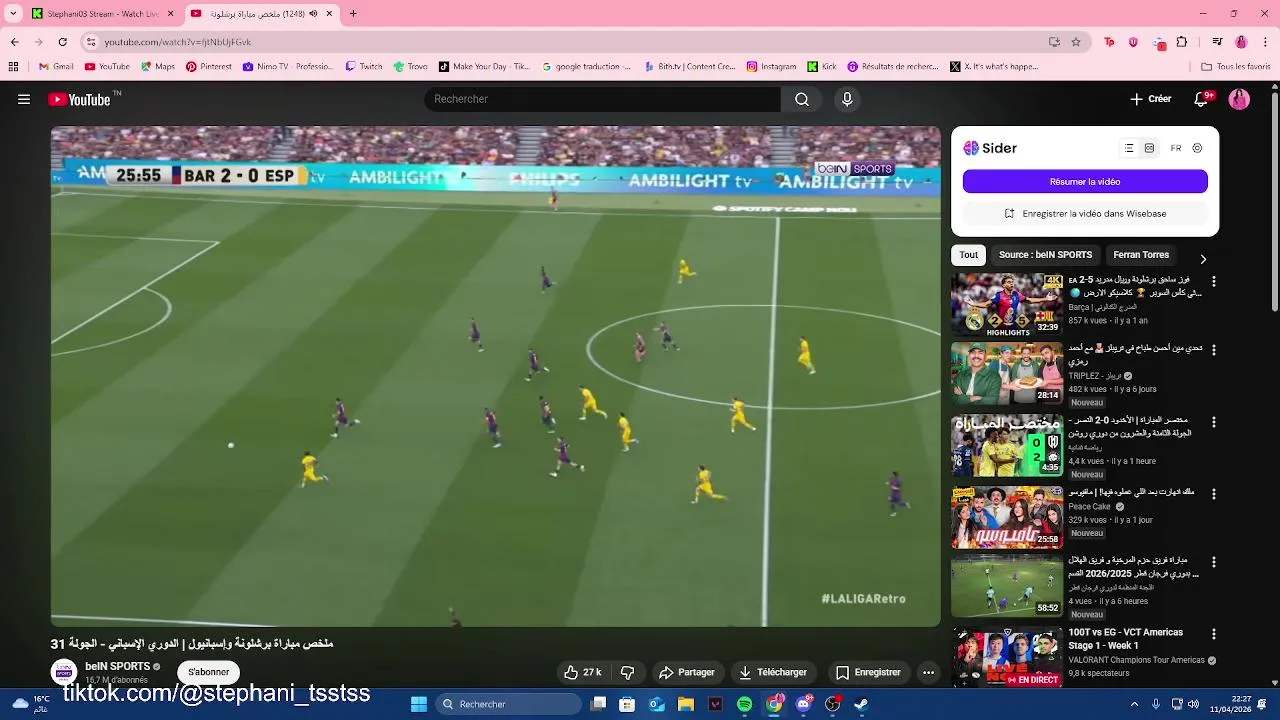Mute the YouTube tab via speaker icon
Viewport: 1280px width, 720px height.
click(x=313, y=14)
